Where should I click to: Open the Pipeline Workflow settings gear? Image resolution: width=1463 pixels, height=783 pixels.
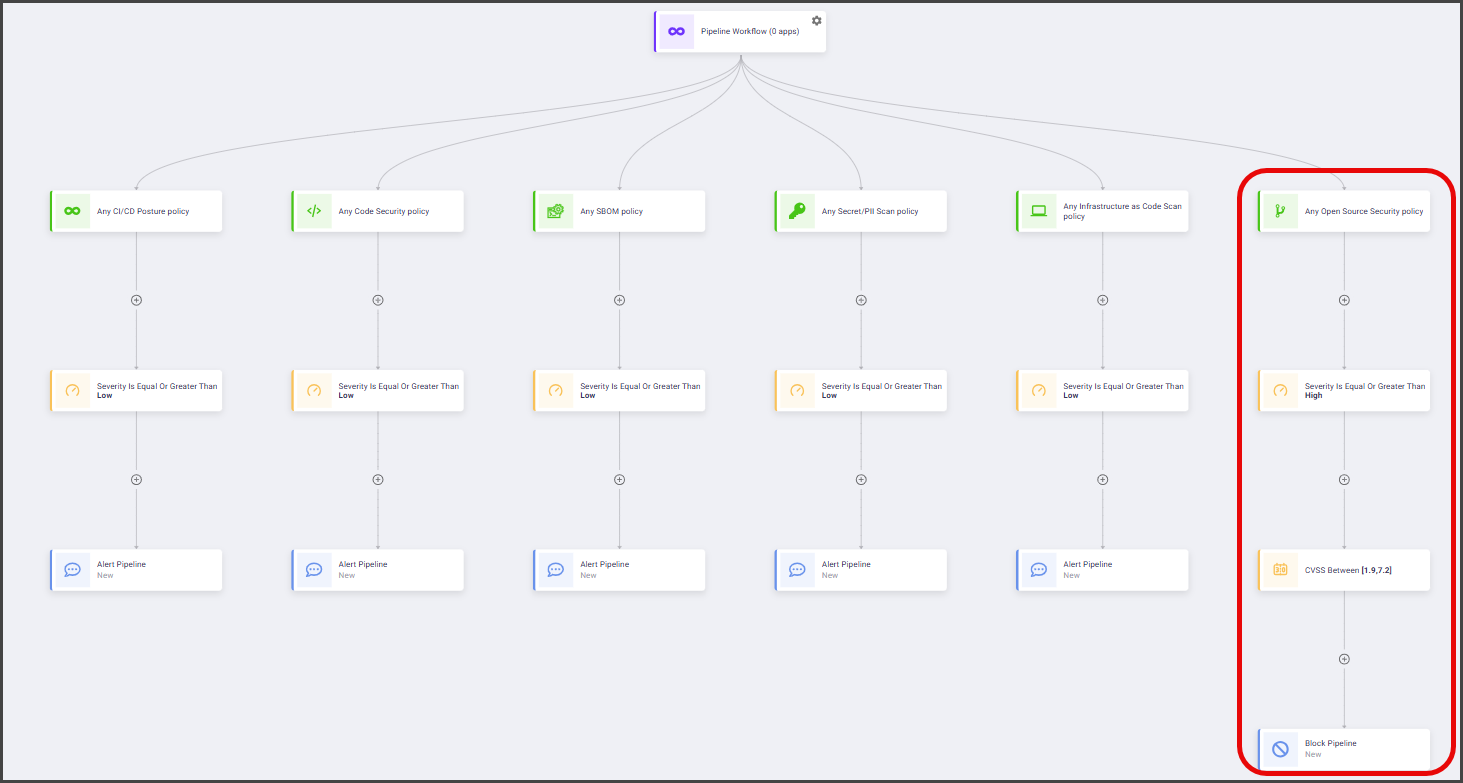coord(816,21)
